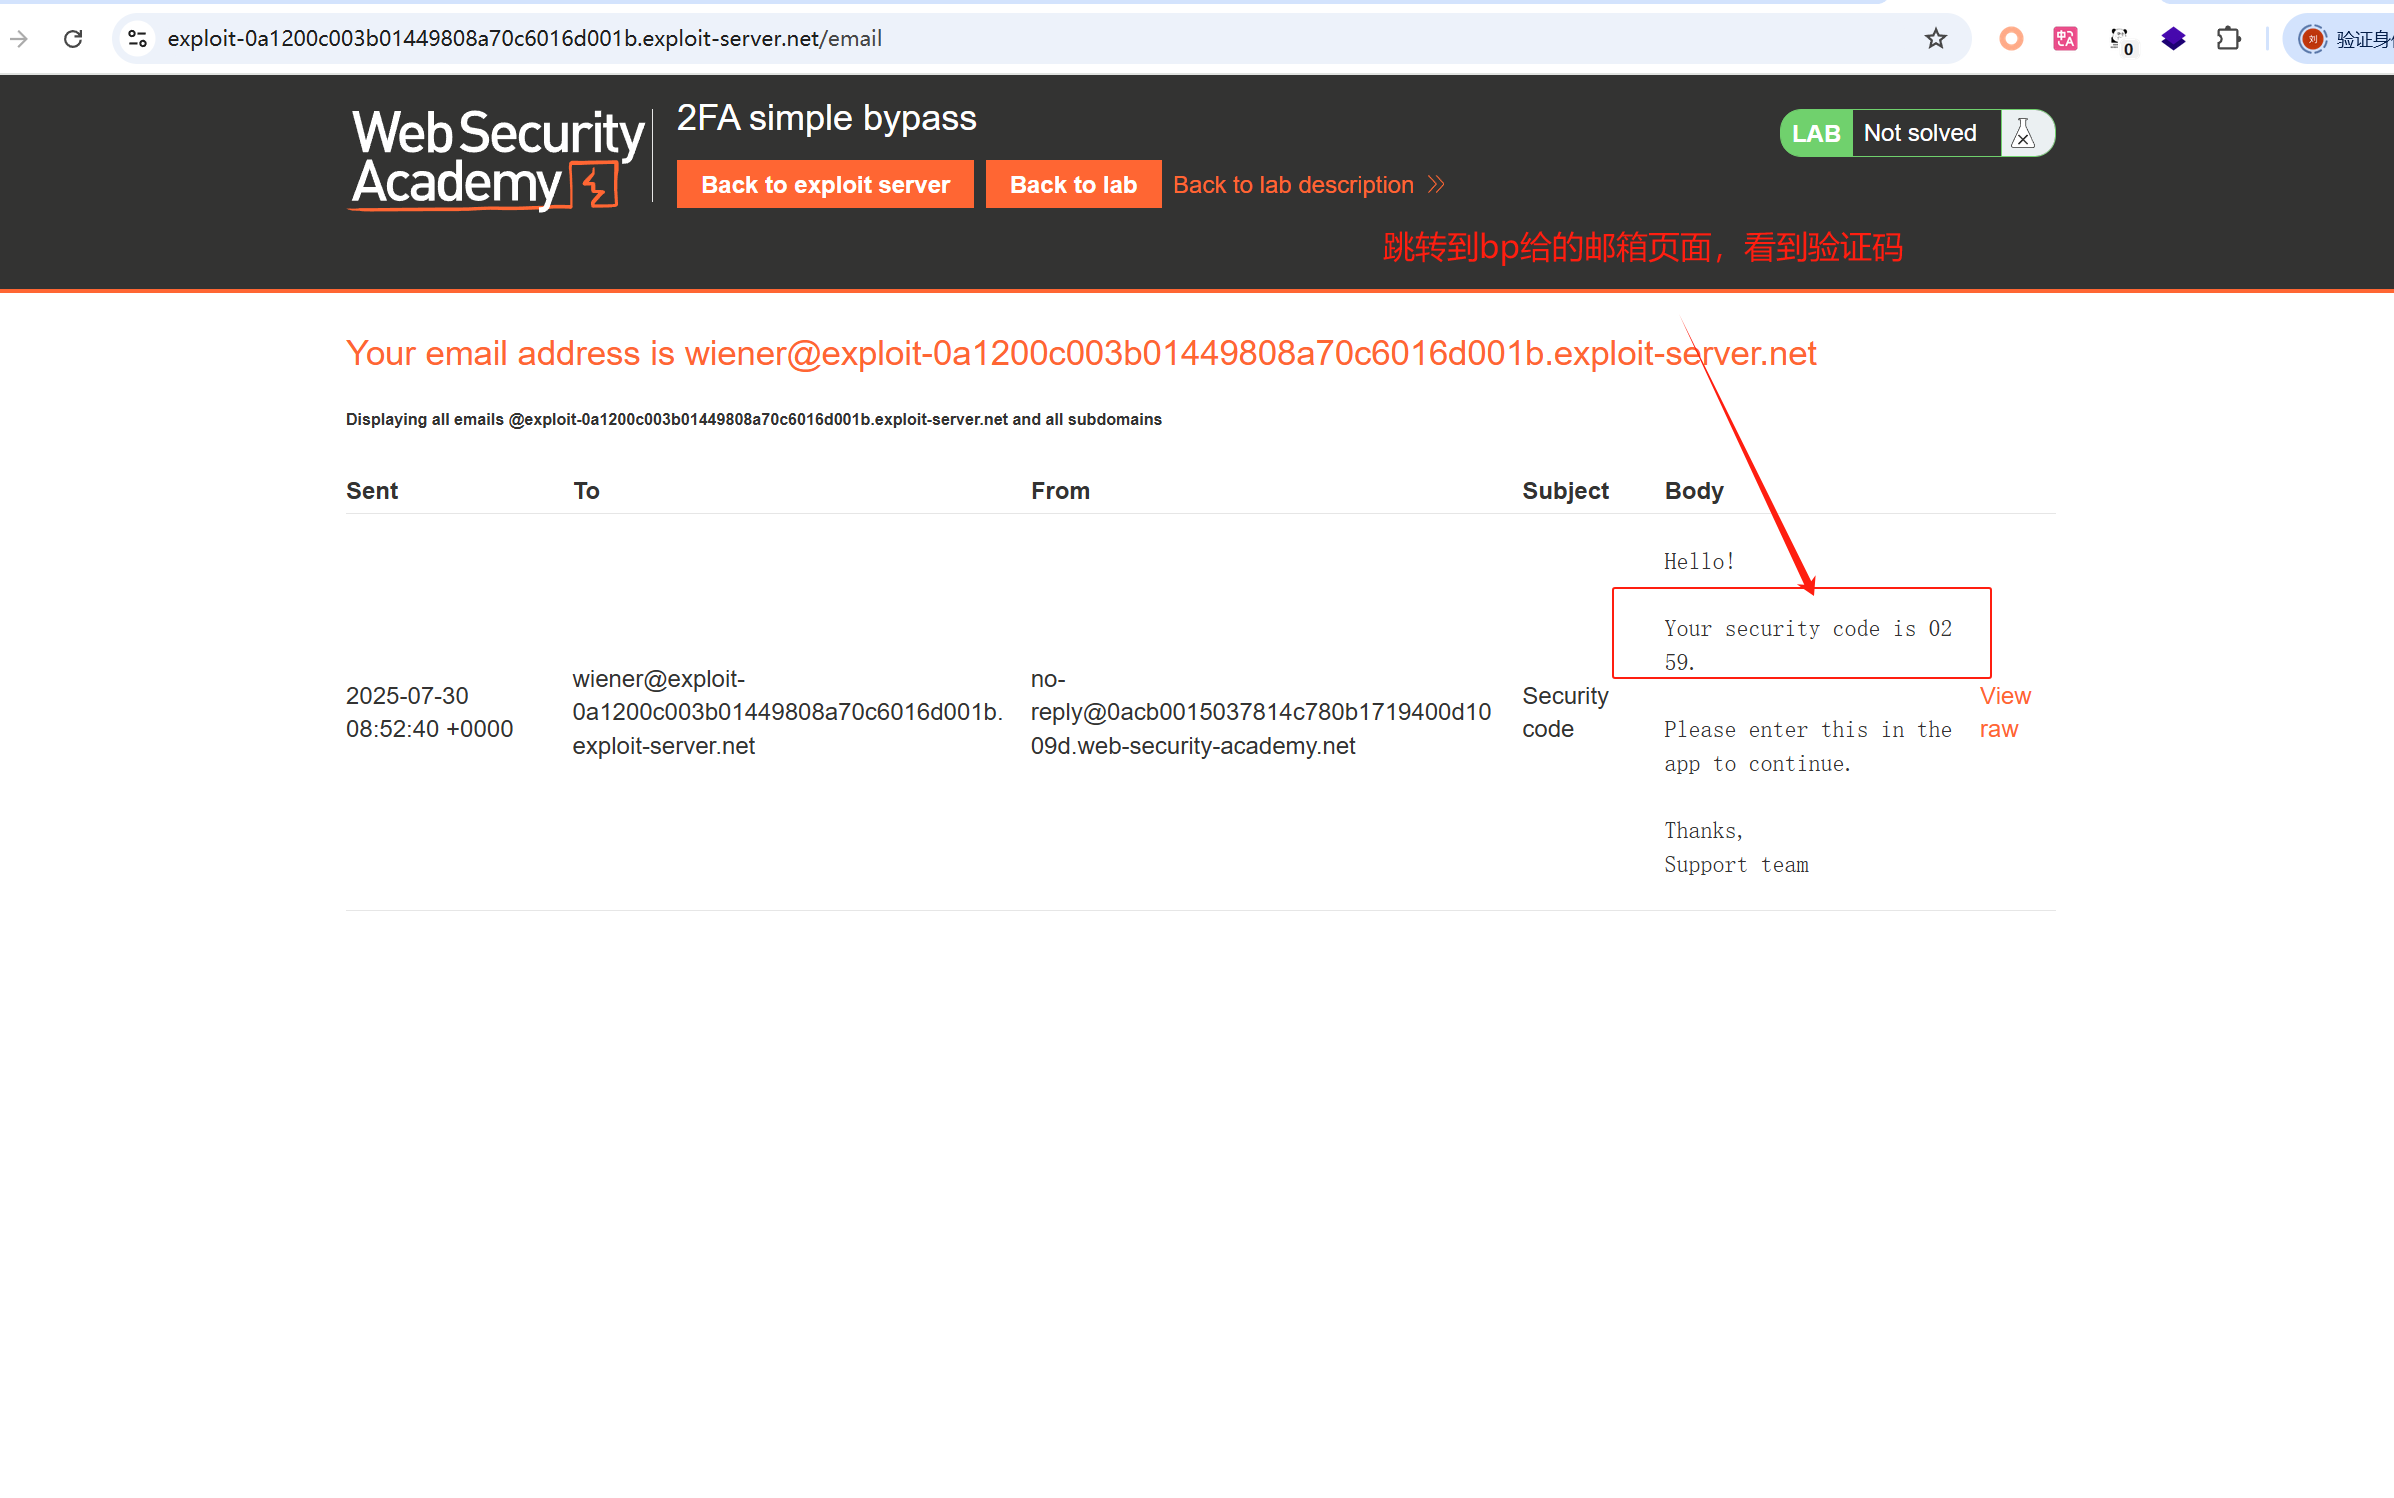Screen dimensions: 2394x1498
Task: Click the browser reload icon
Action: point(73,39)
